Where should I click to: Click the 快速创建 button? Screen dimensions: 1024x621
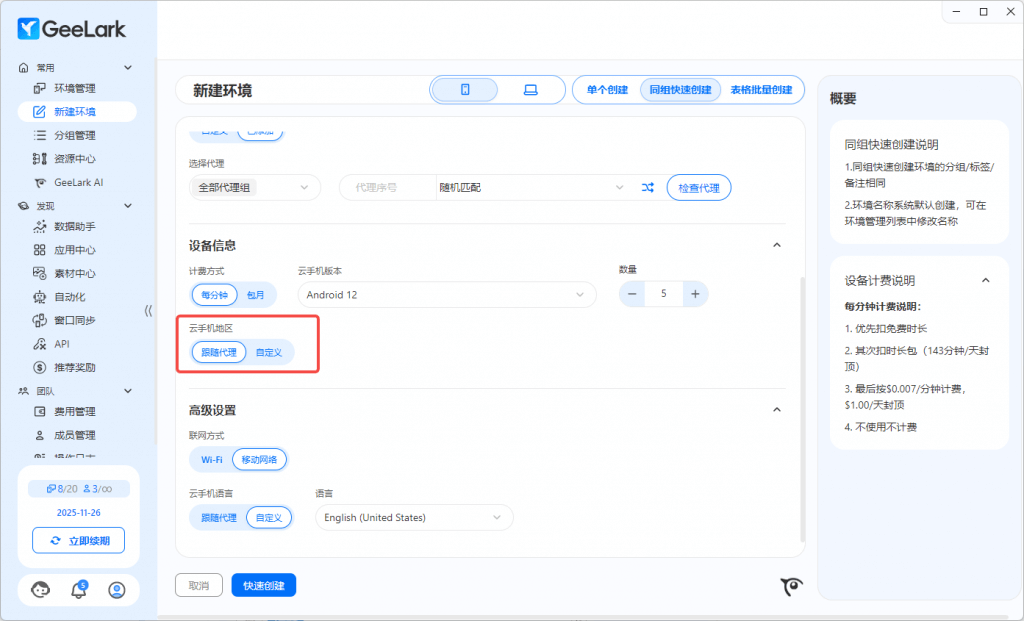click(x=263, y=585)
